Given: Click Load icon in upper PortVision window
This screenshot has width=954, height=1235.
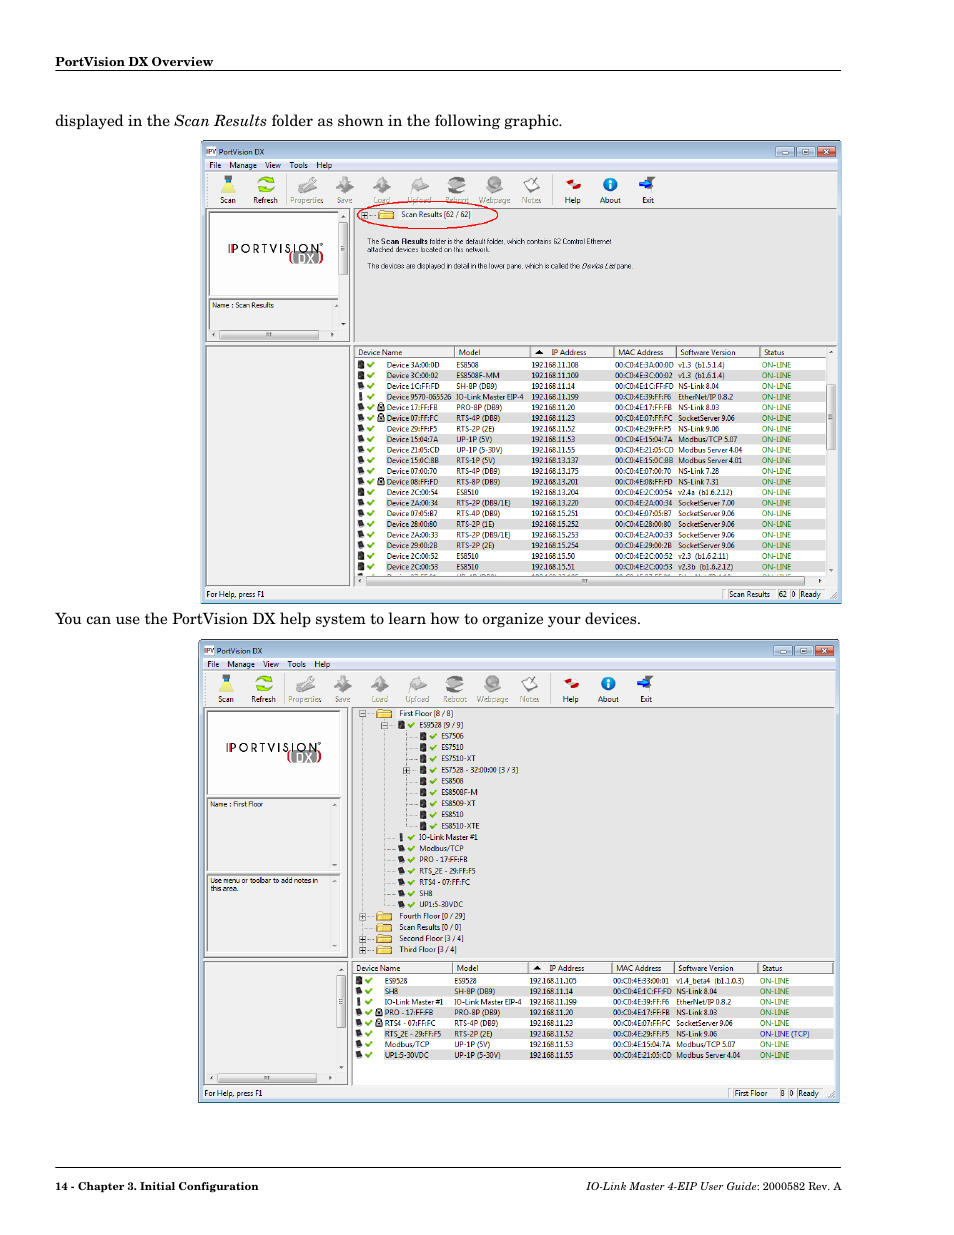Looking at the screenshot, I should (x=382, y=189).
